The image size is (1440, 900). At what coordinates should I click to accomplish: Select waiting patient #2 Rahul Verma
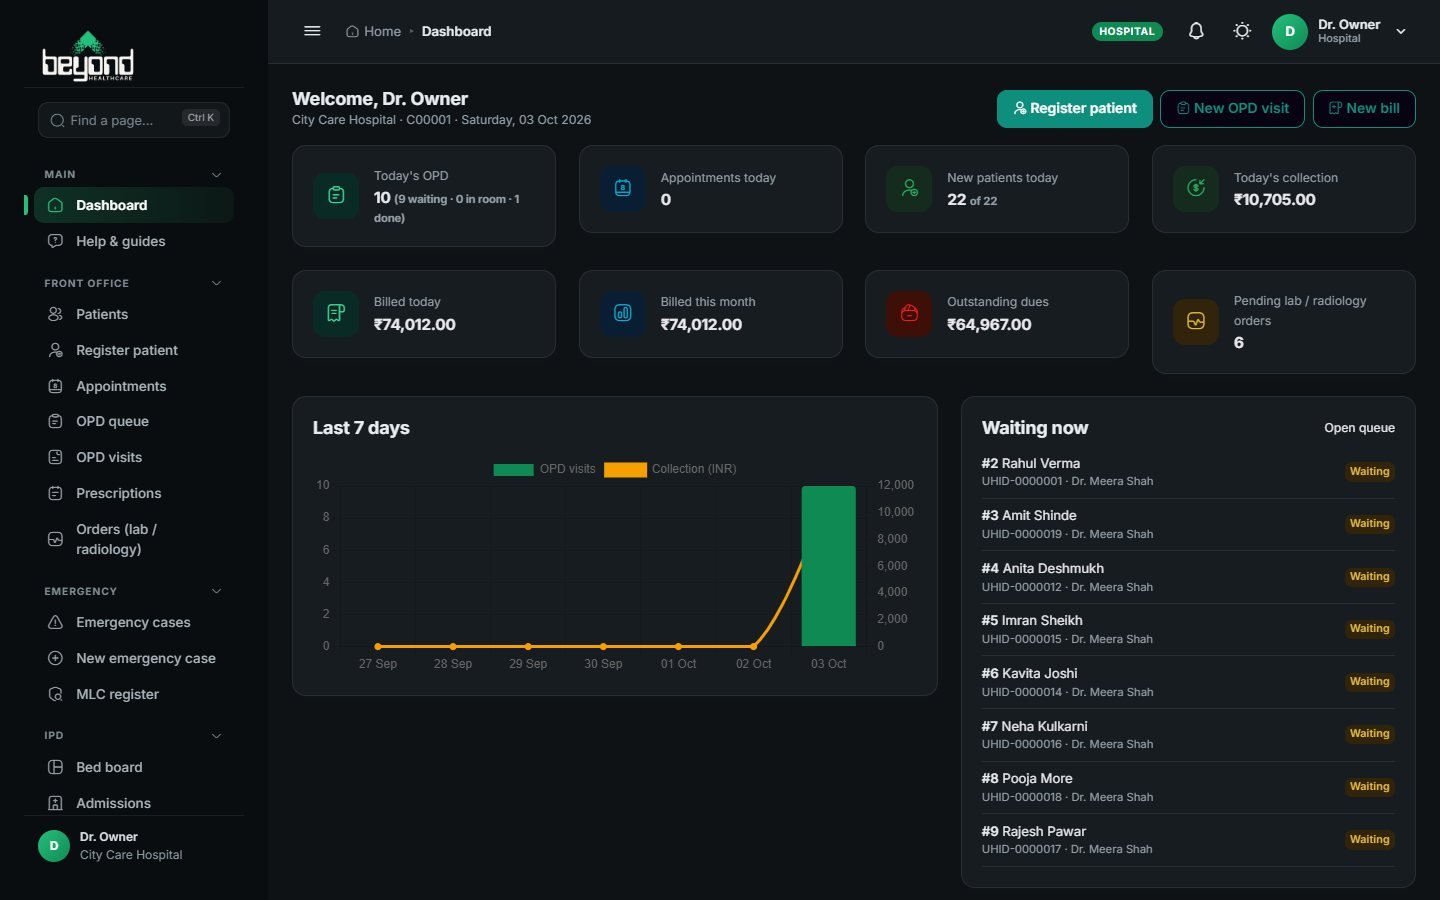[1188, 472]
